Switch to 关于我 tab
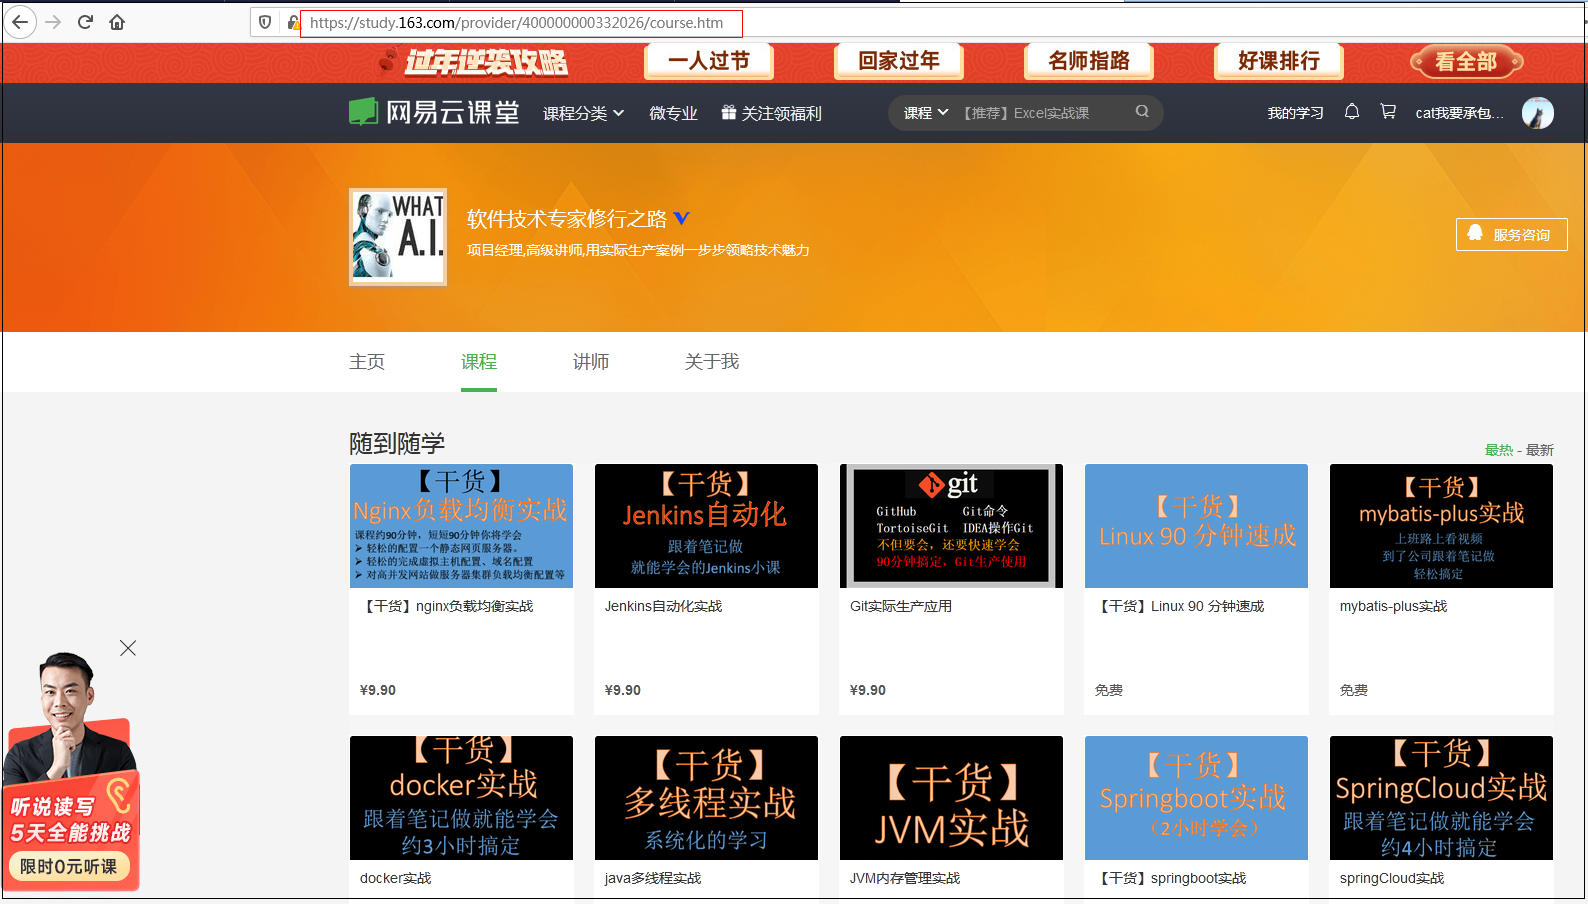The height and width of the screenshot is (904, 1588). (712, 362)
